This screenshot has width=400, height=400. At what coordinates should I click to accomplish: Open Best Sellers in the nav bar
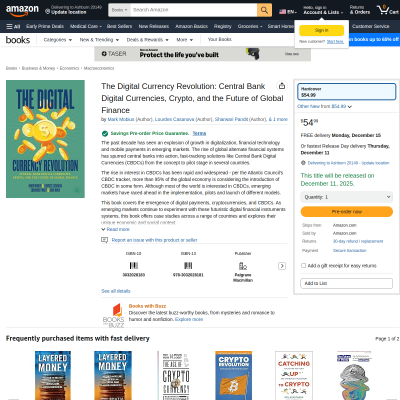coord(119,26)
